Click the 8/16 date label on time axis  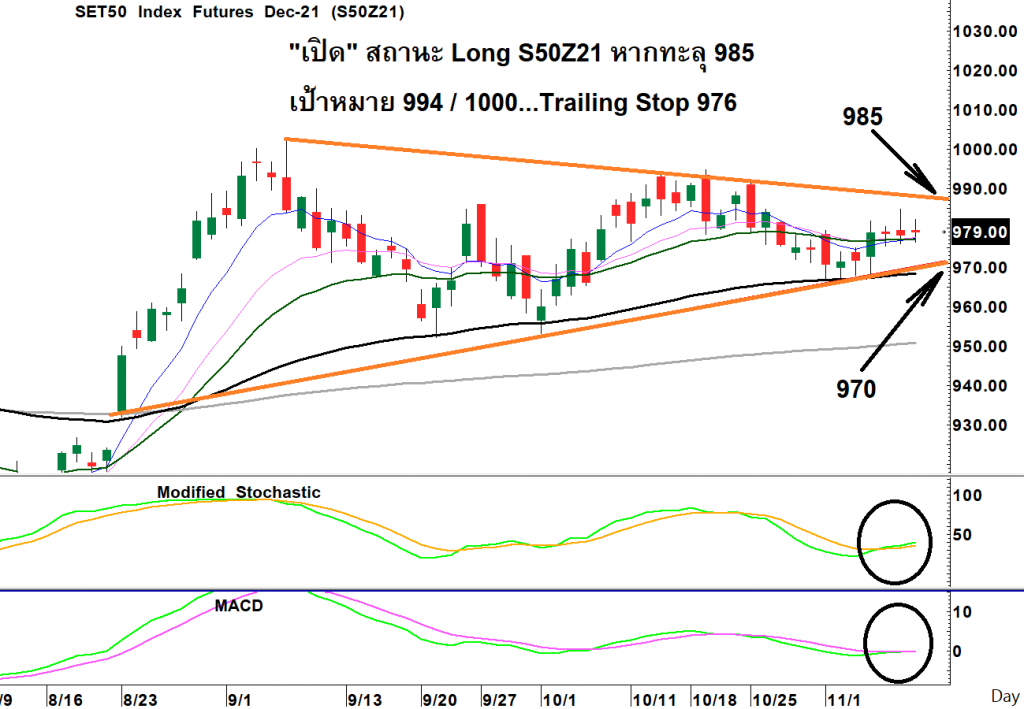point(66,701)
